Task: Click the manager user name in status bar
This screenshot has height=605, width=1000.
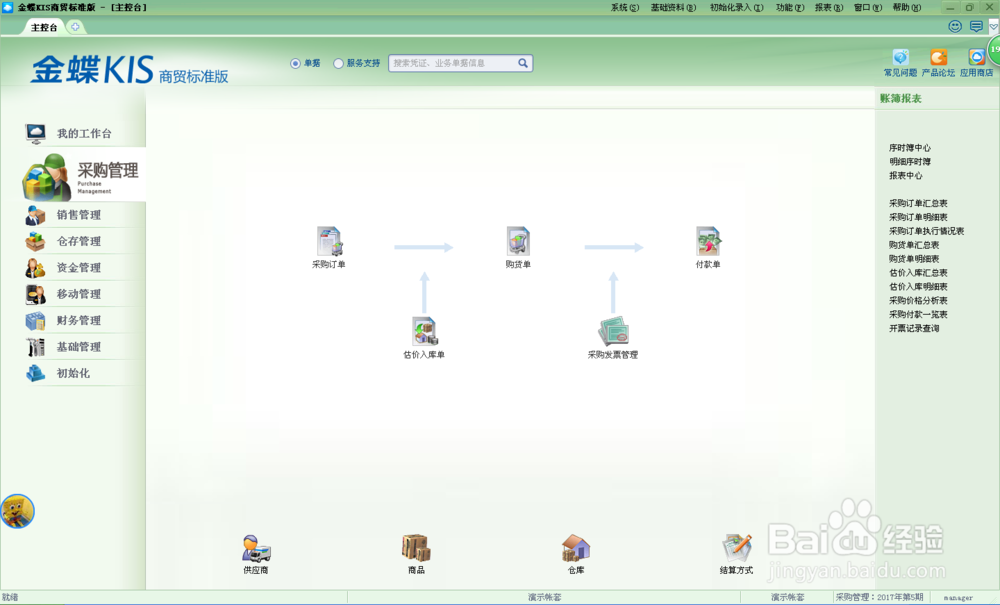Action: 958,598
